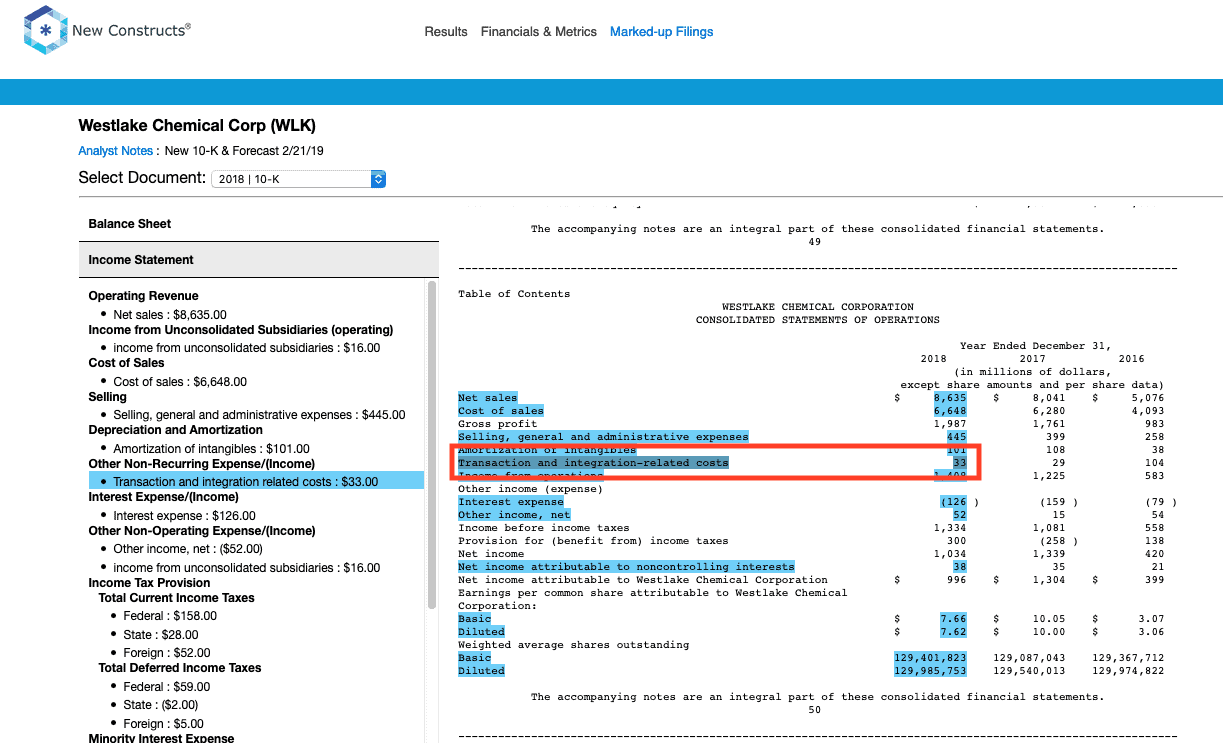Click the highlighted 8,635 net sales value
This screenshot has width=1223, height=743.
click(x=950, y=398)
